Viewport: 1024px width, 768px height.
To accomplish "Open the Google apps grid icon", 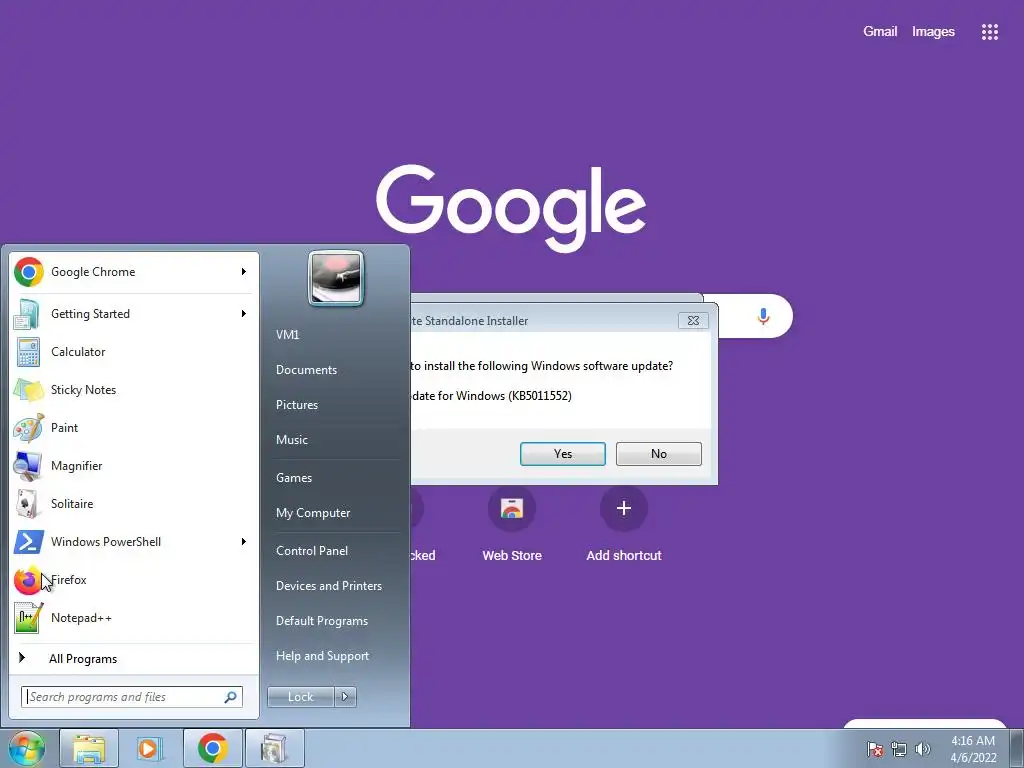I will [x=989, y=31].
